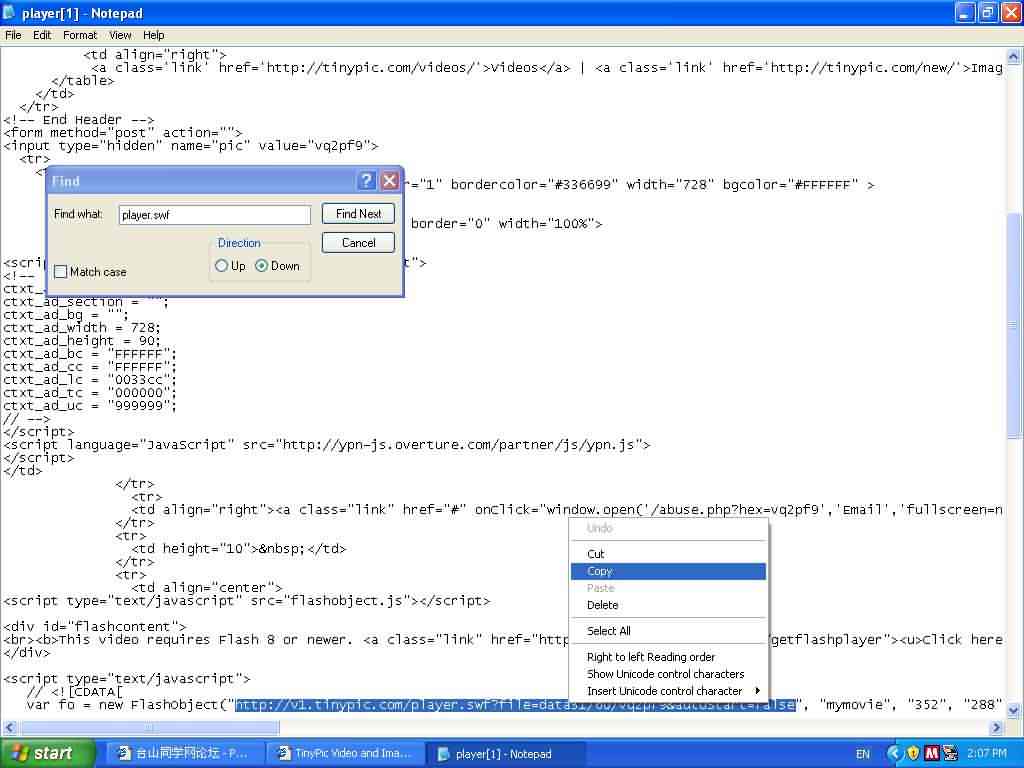The width and height of the screenshot is (1024, 768).
Task: Click the network computers icon in tray
Action: [949, 753]
